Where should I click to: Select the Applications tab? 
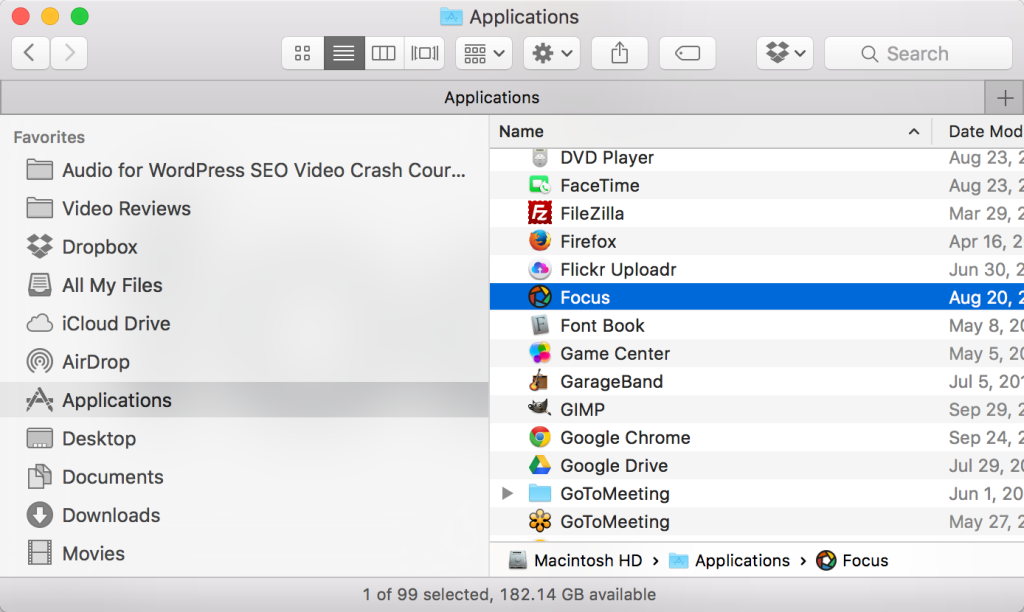tap(492, 97)
